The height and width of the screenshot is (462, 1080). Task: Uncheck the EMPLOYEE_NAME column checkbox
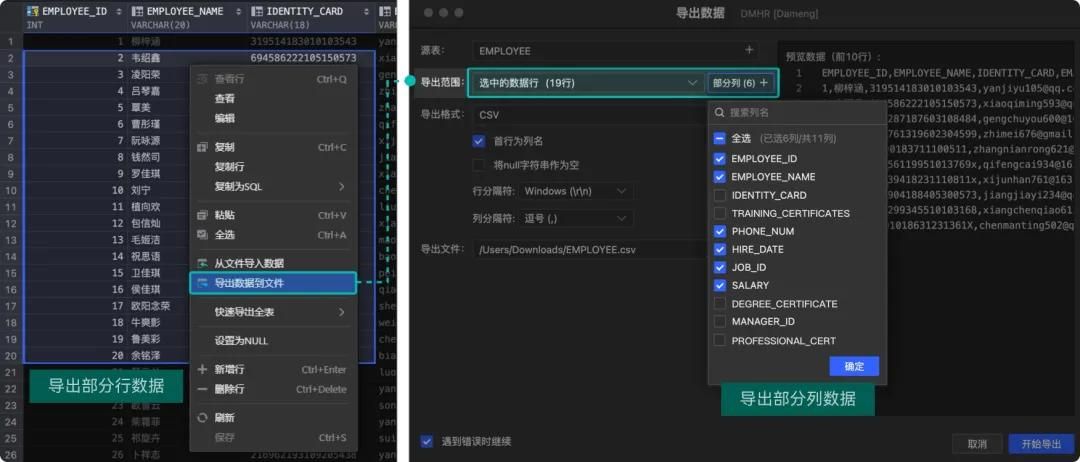719,177
